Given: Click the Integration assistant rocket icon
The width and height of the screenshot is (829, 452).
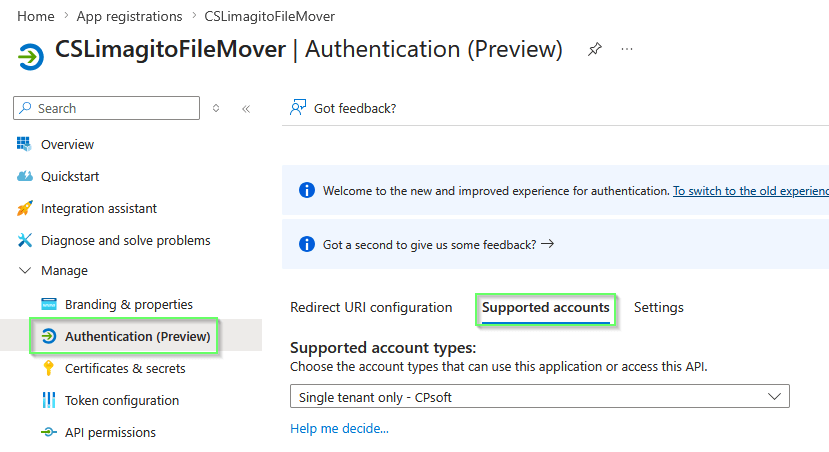Looking at the screenshot, I should pyautogui.click(x=24, y=208).
